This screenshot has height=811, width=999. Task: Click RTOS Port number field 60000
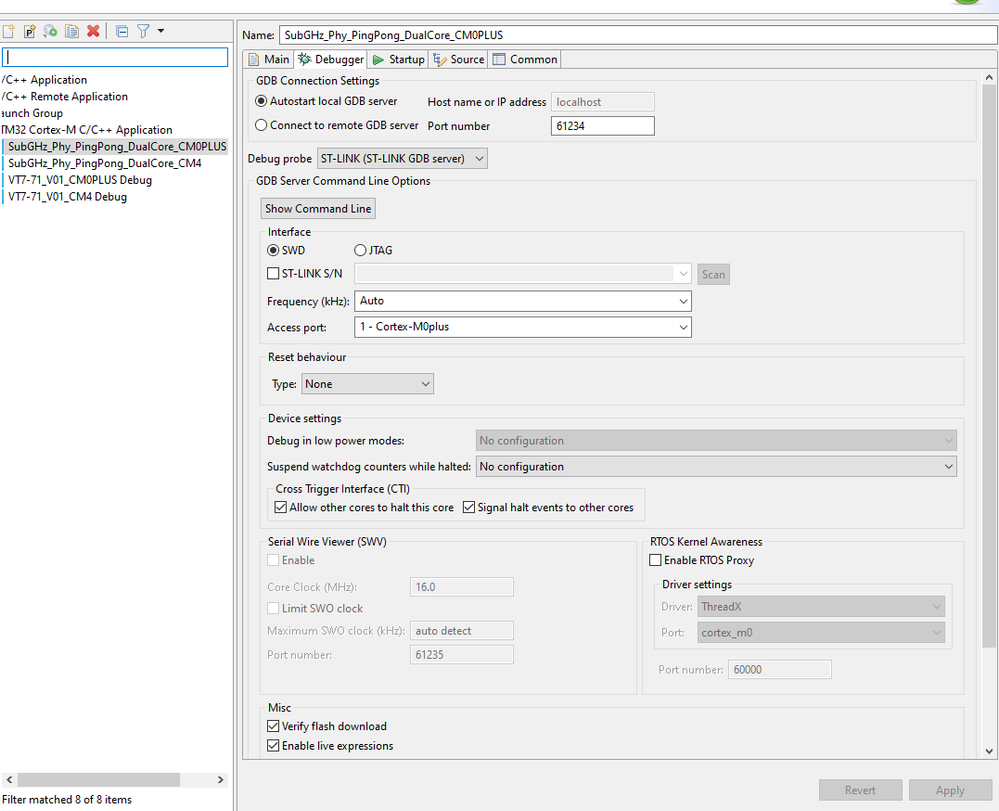click(x=780, y=670)
